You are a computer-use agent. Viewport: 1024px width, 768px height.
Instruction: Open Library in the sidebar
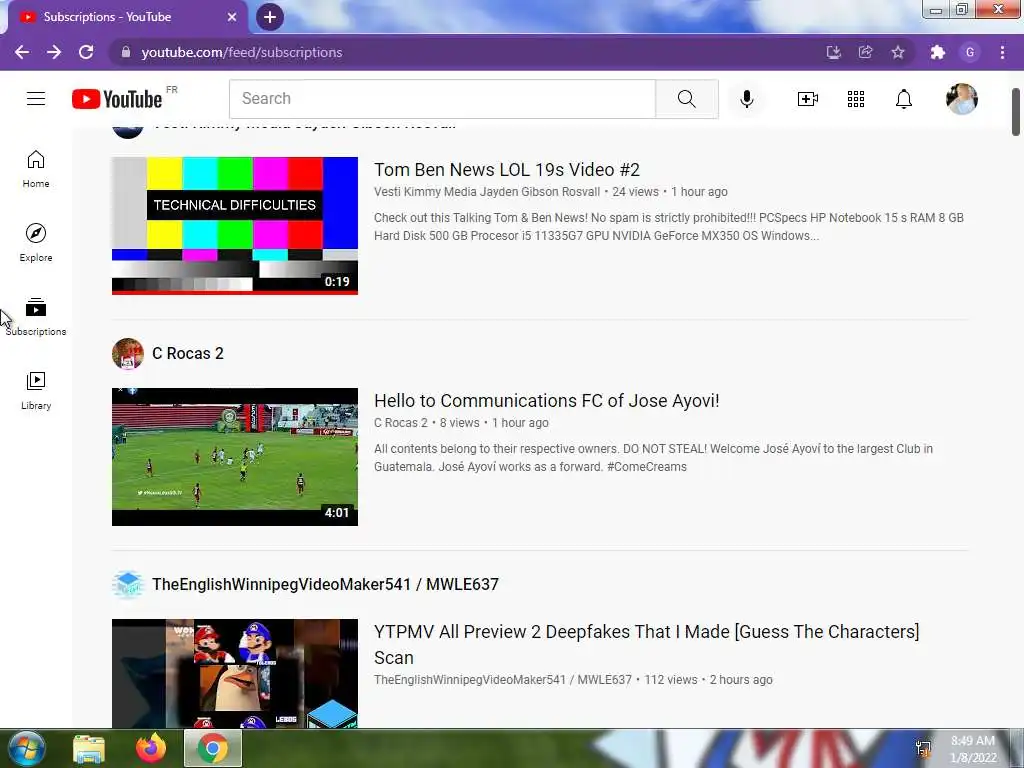coord(36,391)
